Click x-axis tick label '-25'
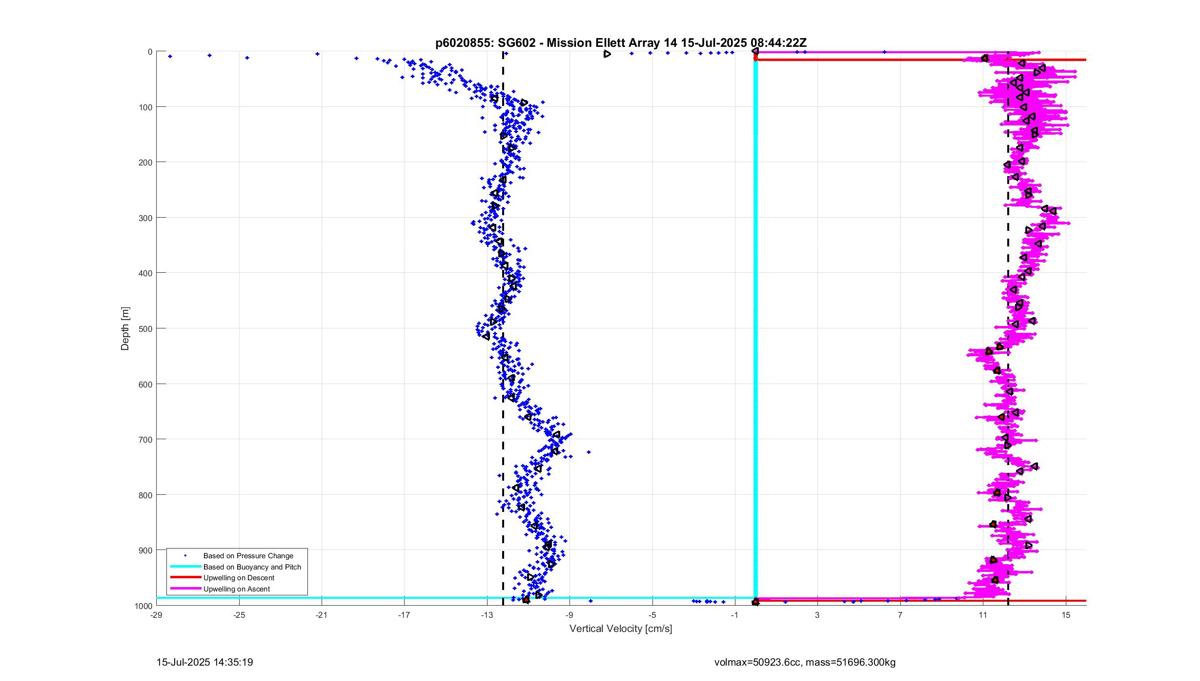Viewport: 1200px width, 681px height. point(239,615)
